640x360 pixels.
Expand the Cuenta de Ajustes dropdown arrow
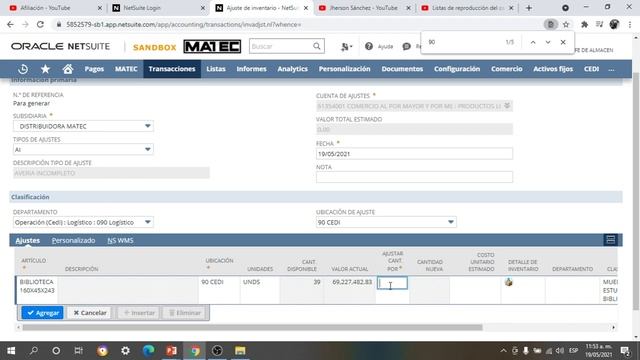pyautogui.click(x=507, y=106)
